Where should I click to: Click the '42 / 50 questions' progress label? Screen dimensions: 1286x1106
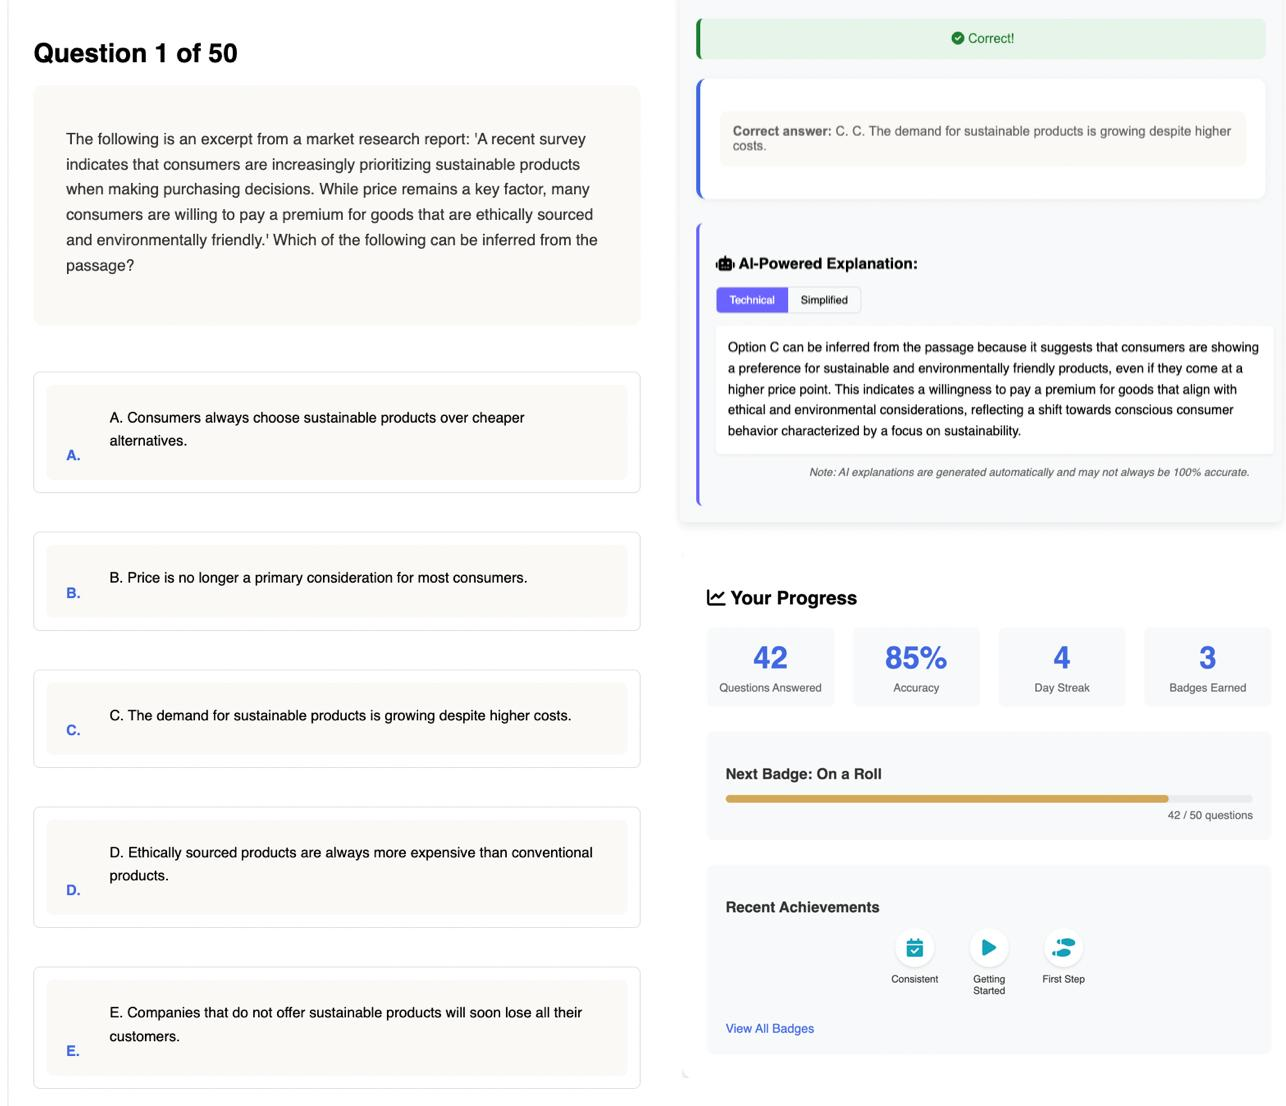tap(1210, 816)
